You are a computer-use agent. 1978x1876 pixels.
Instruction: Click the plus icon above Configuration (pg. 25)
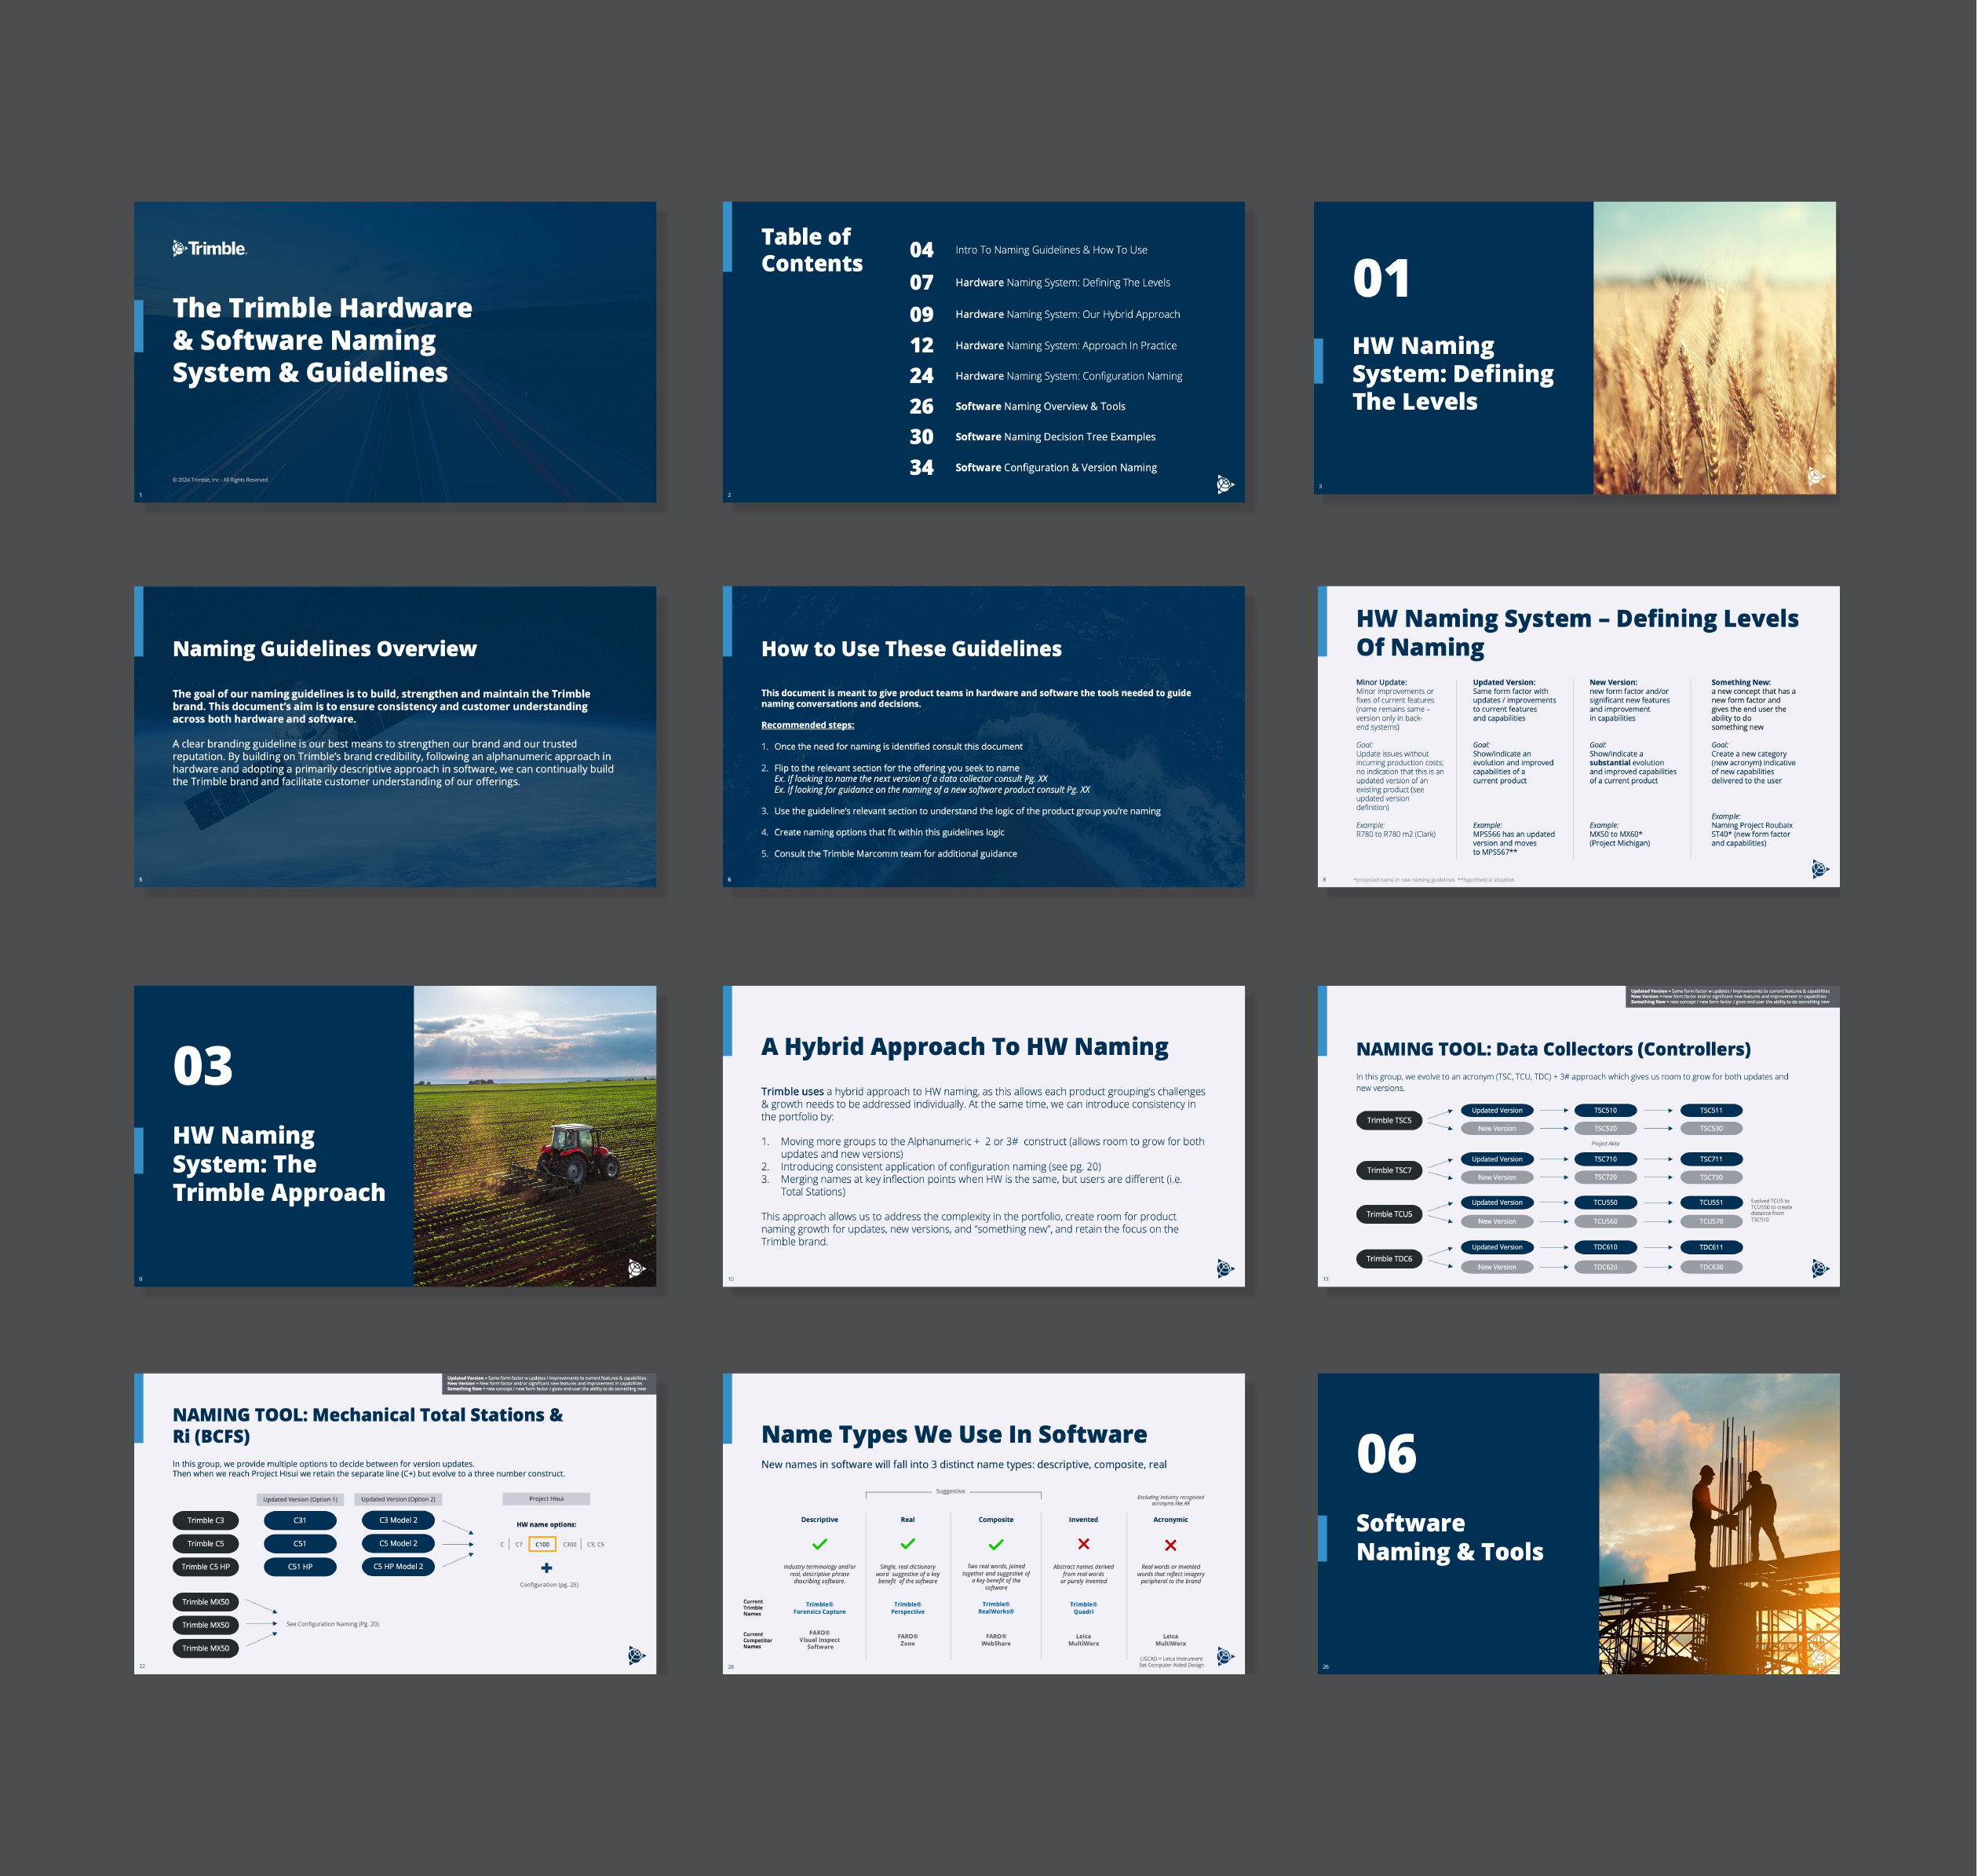coord(546,1568)
